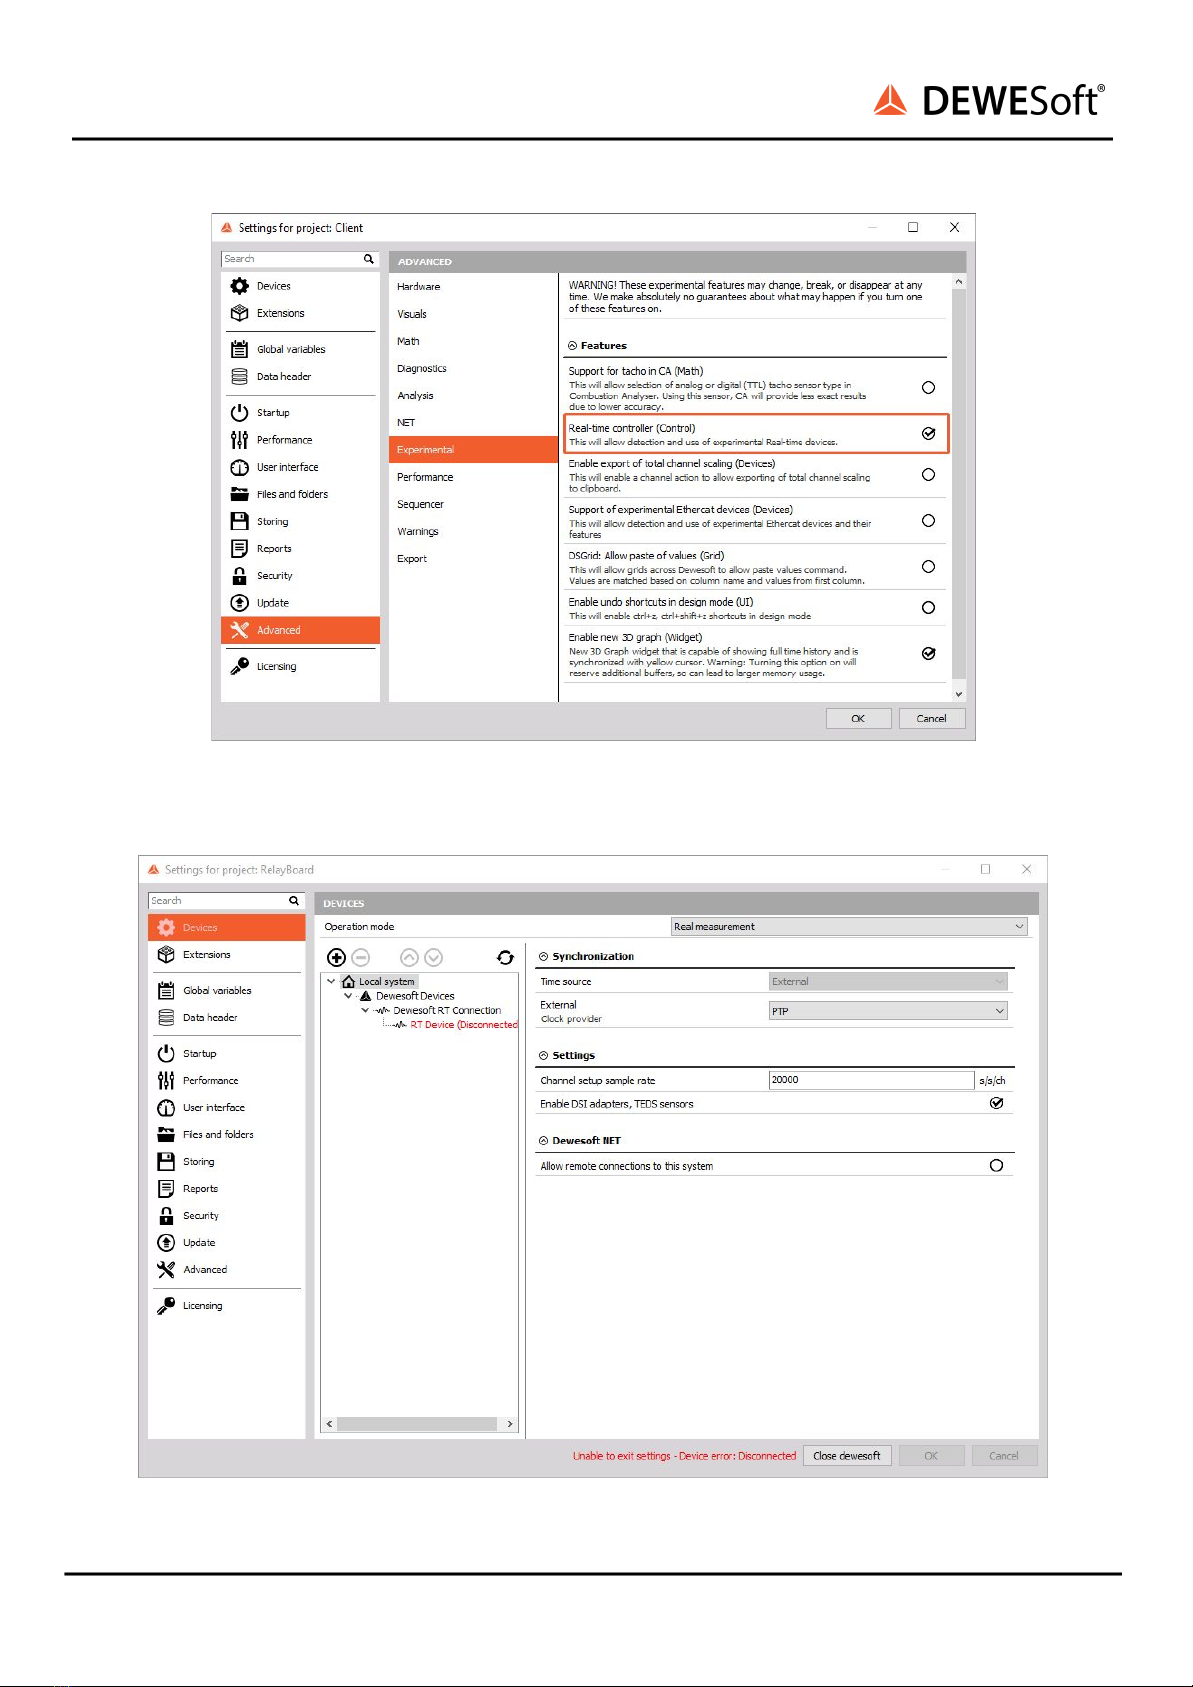Click the Close dewesoft button
Screen dimensions: 1193x1687
pos(847,1456)
